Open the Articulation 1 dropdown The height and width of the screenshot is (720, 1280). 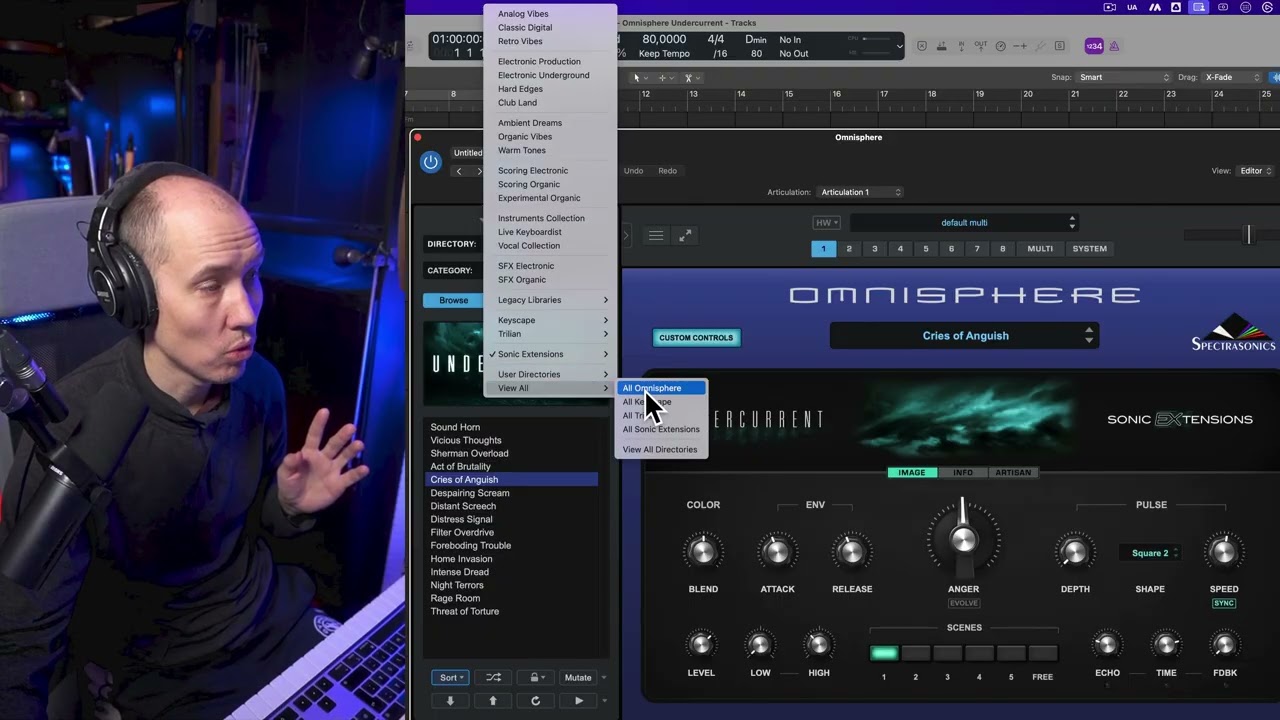(860, 192)
